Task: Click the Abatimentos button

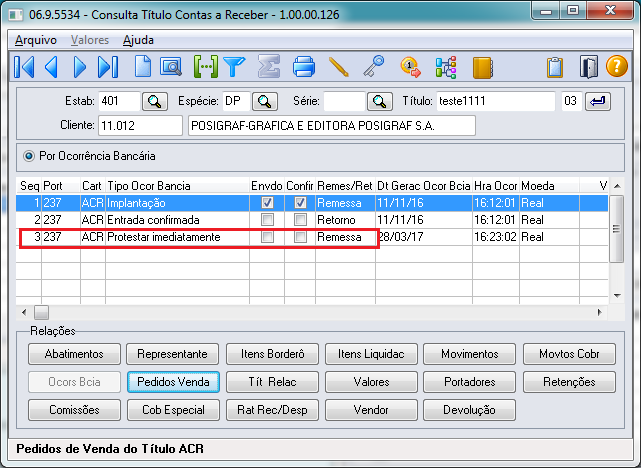Action: [x=74, y=354]
